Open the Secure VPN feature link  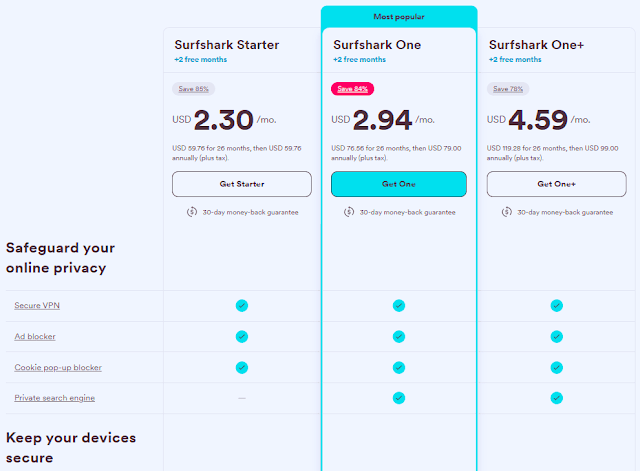point(37,305)
